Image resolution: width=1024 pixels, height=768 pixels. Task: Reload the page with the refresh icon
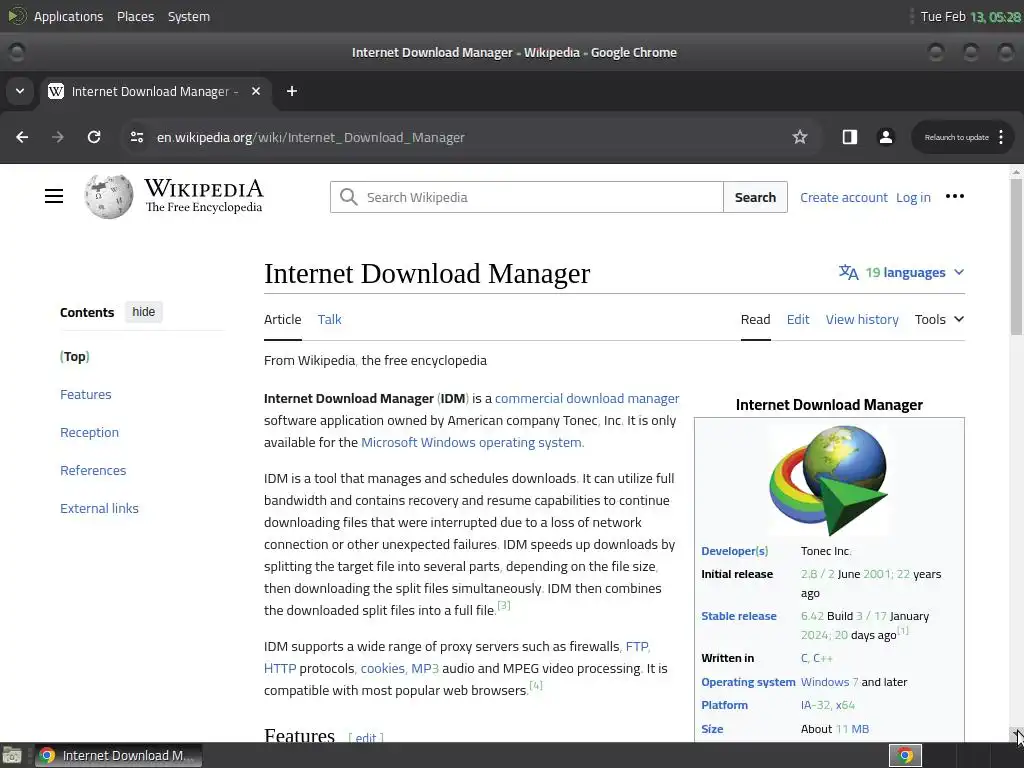94,137
